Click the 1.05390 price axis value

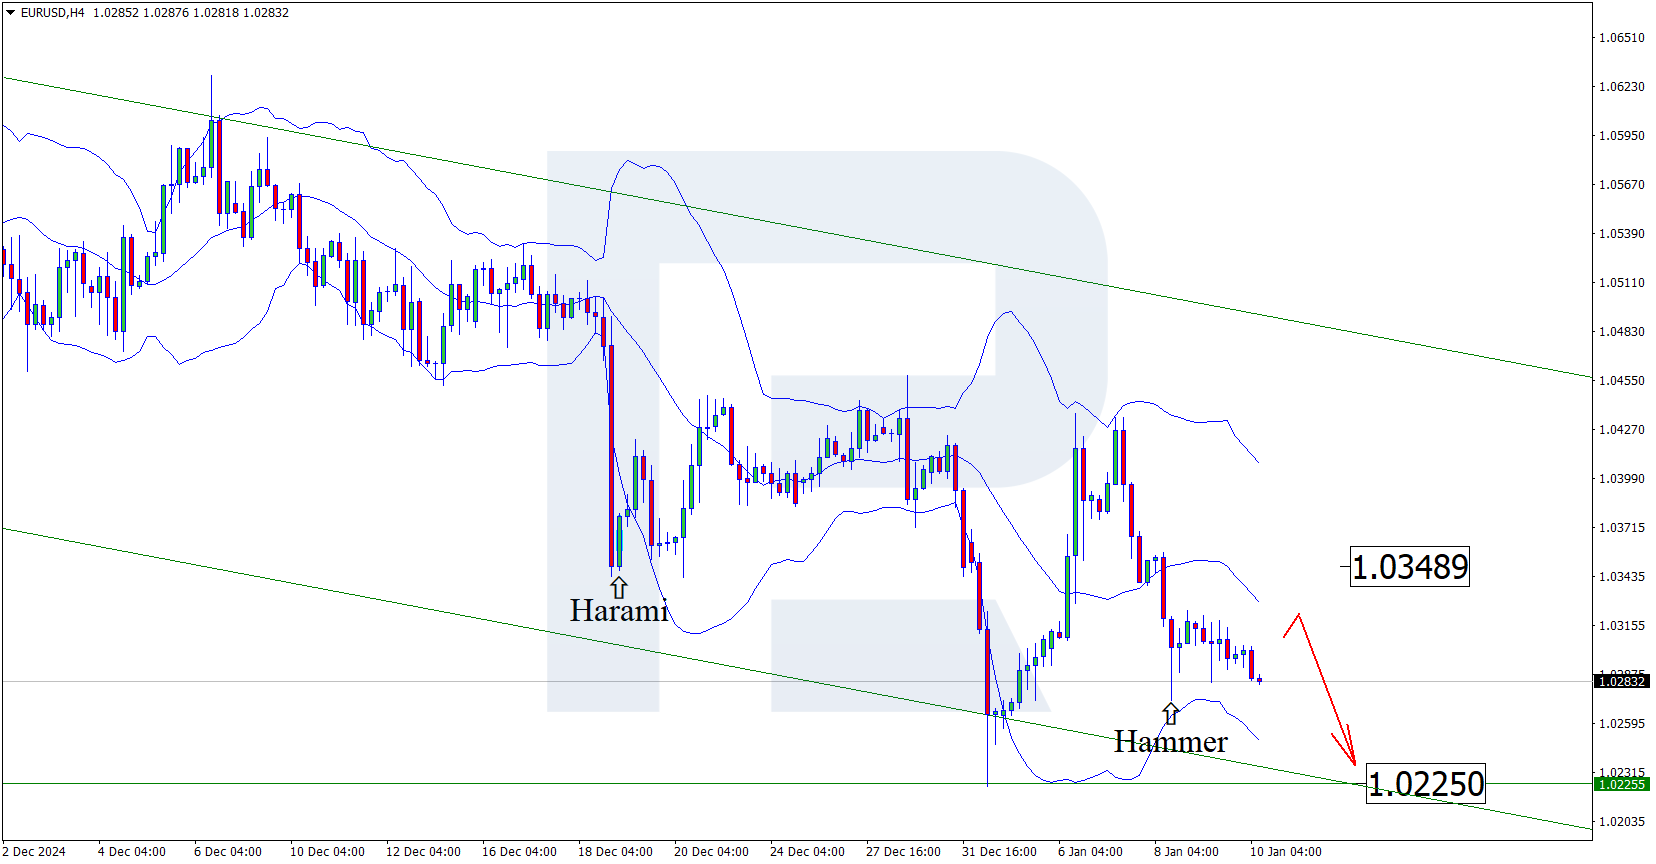pos(1621,234)
